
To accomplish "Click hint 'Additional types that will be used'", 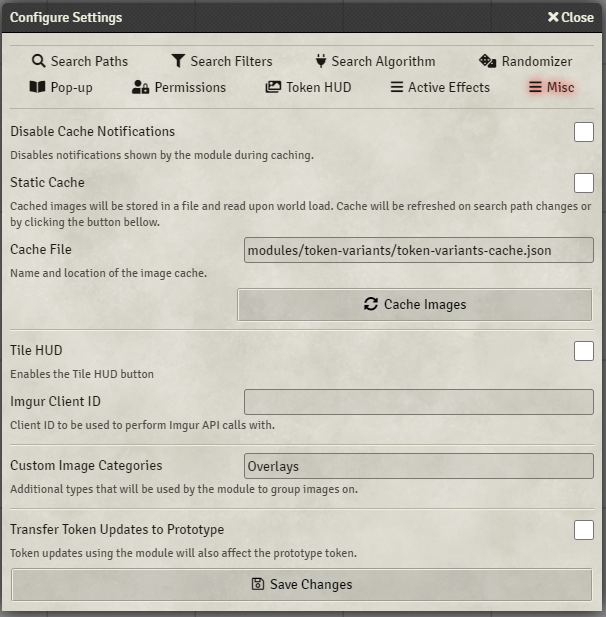I will coord(184,489).
